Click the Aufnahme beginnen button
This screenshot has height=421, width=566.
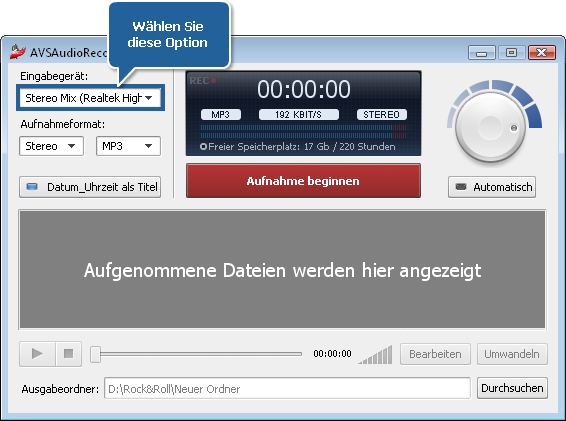303,181
